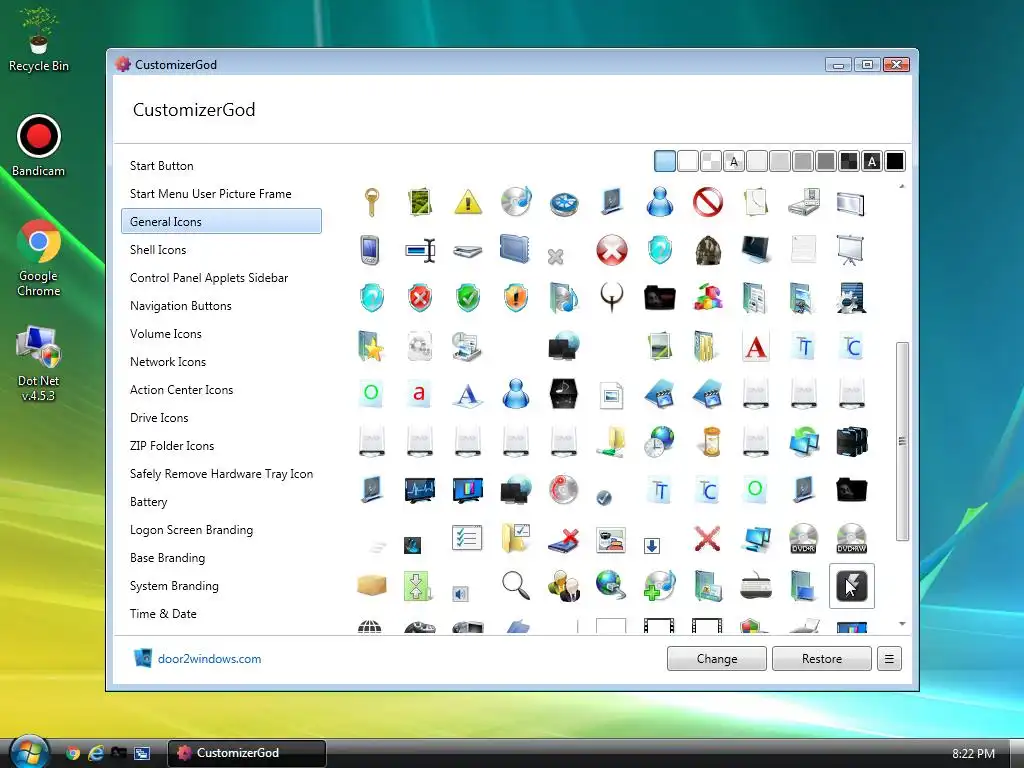Select the red circle X error icon
This screenshot has width=1024, height=768.
[612, 250]
